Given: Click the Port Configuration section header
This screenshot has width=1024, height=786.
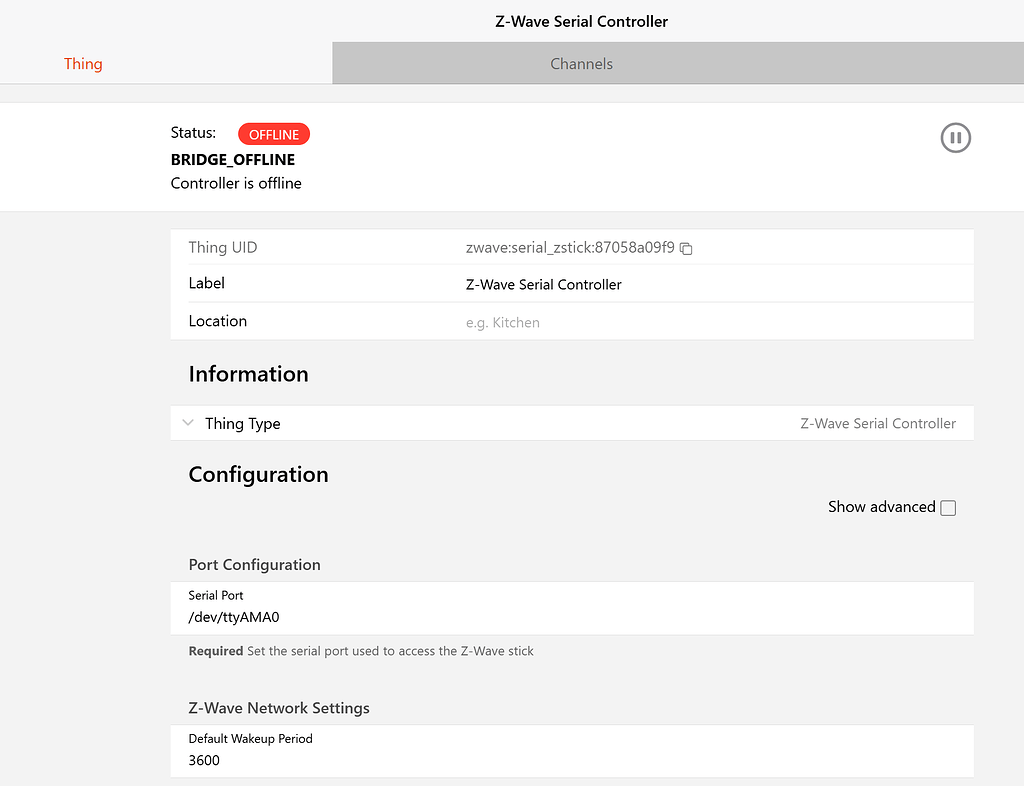Looking at the screenshot, I should tap(254, 565).
